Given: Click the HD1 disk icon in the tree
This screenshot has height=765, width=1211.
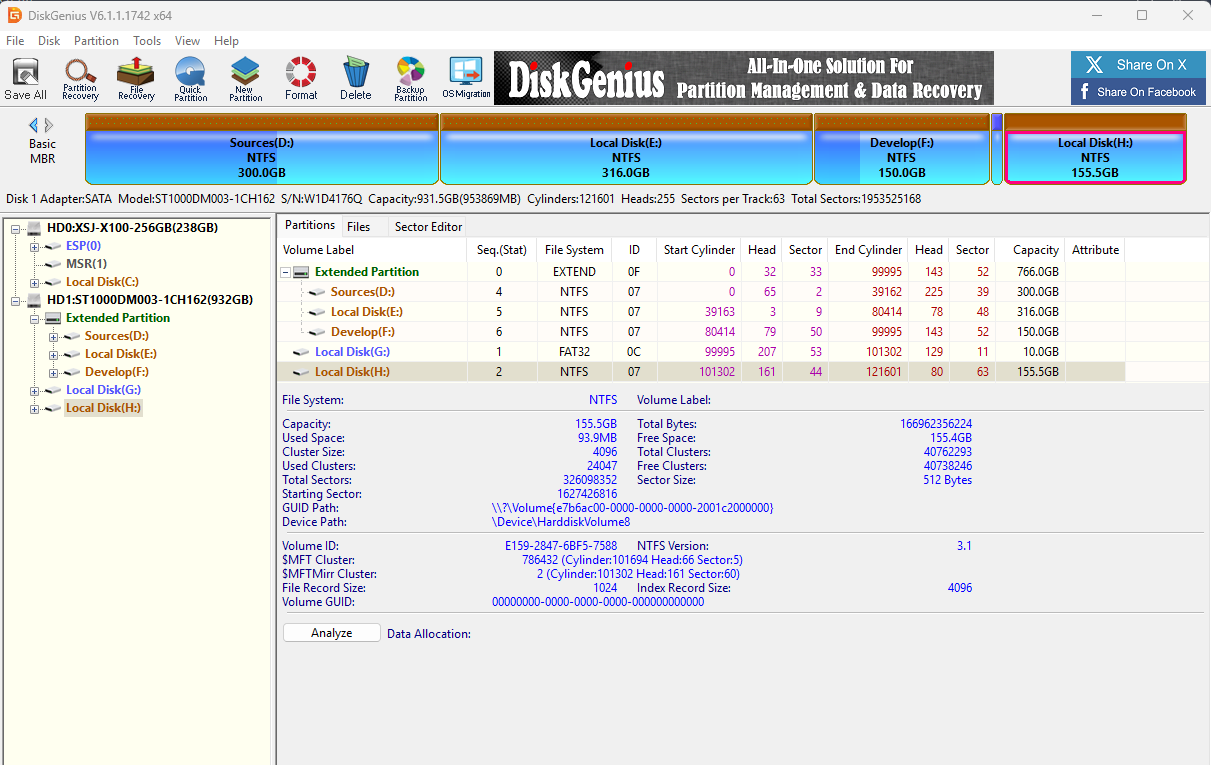Looking at the screenshot, I should coord(36,300).
